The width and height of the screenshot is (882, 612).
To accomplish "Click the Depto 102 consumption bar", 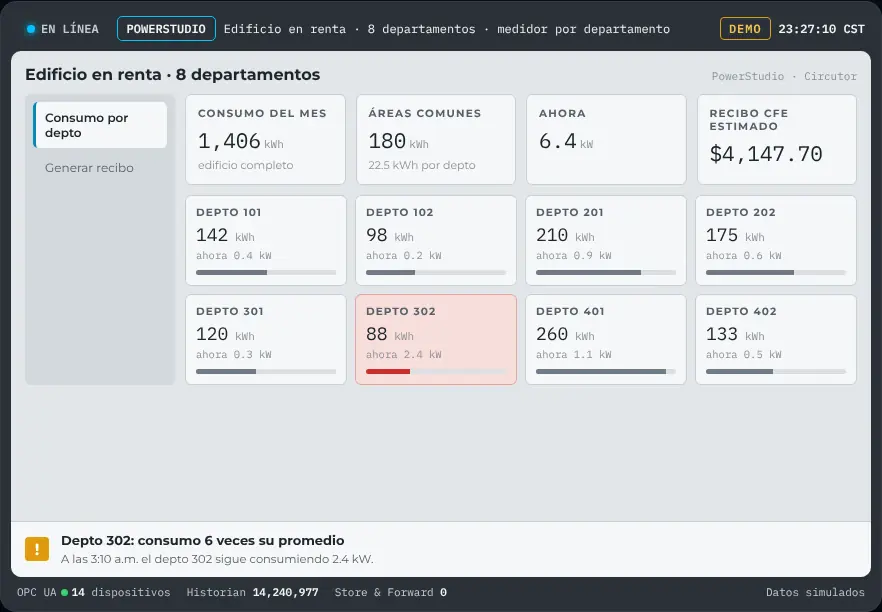I will [x=436, y=272].
